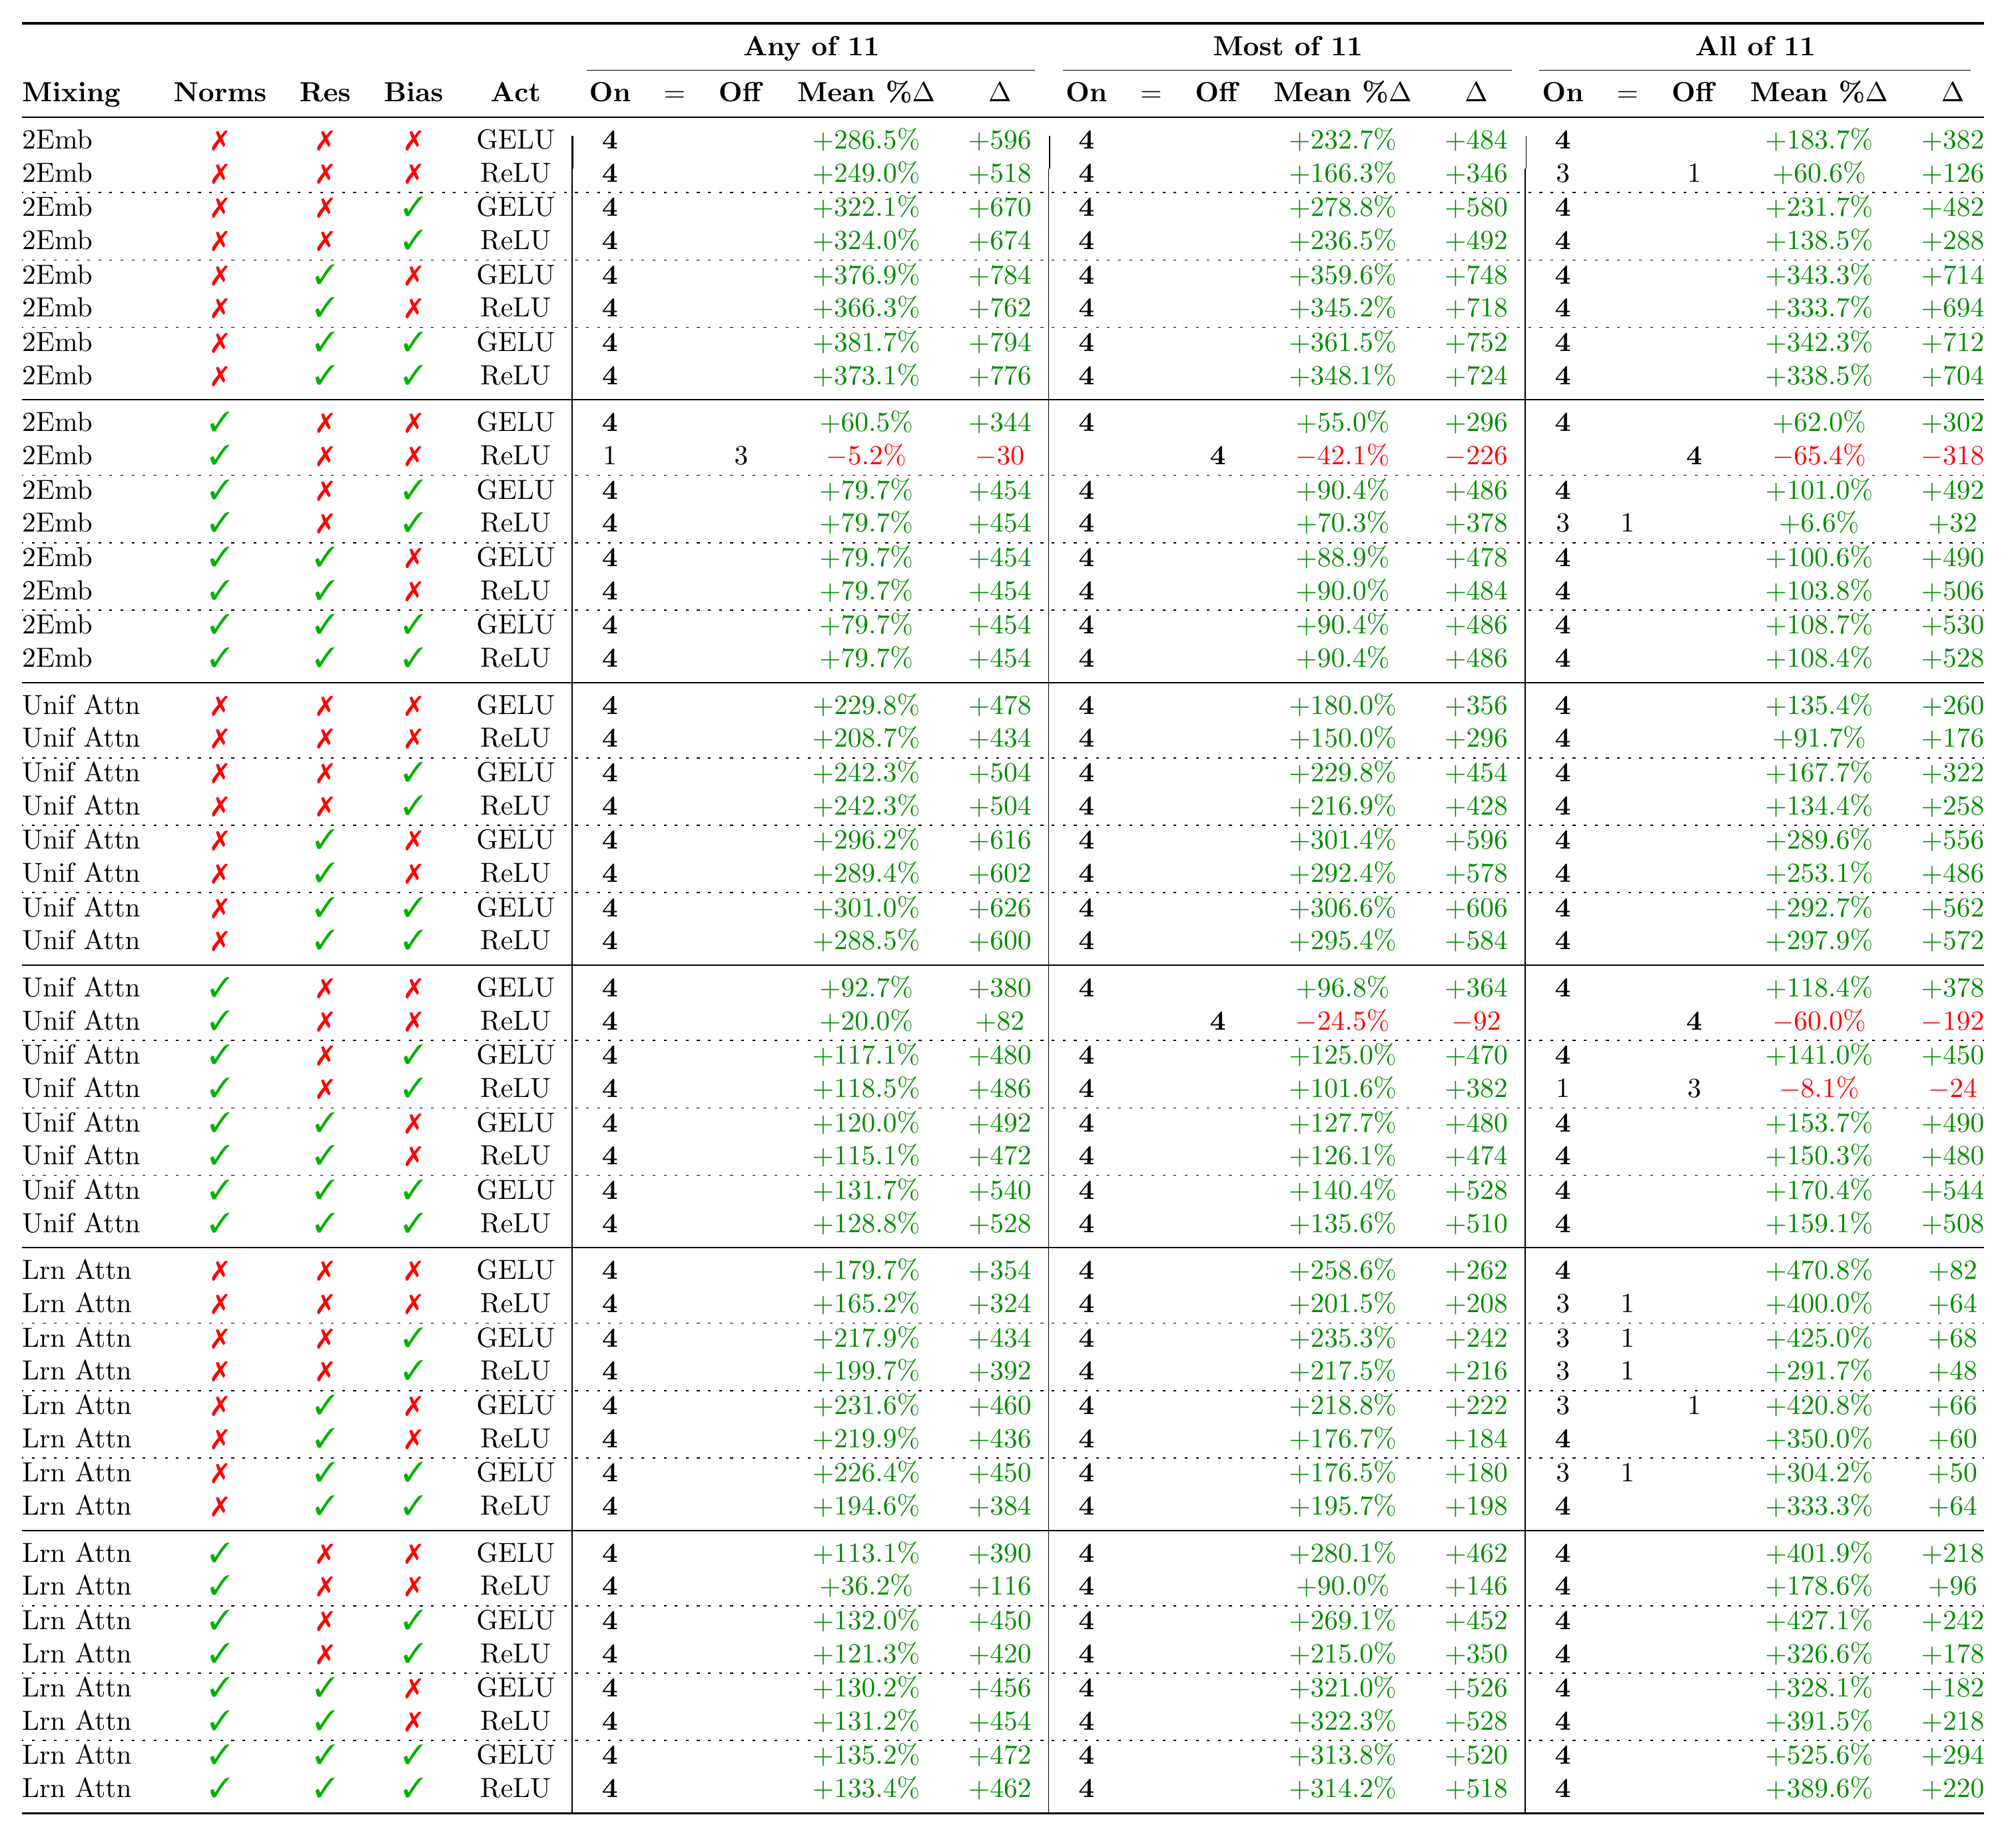The width and height of the screenshot is (2016, 1837).
Task: Click the Norms checkmark in the +36.2% row
Action: point(220,1587)
